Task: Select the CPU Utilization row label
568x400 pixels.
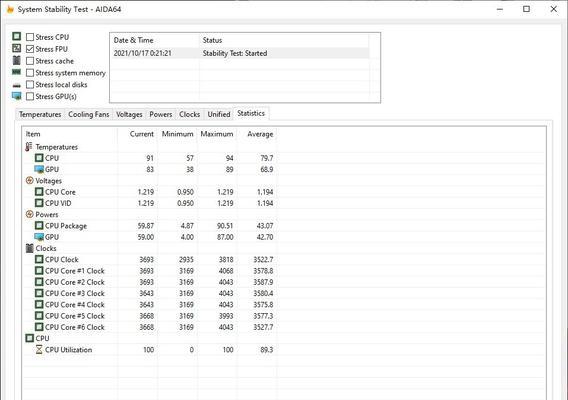Action: 68,350
